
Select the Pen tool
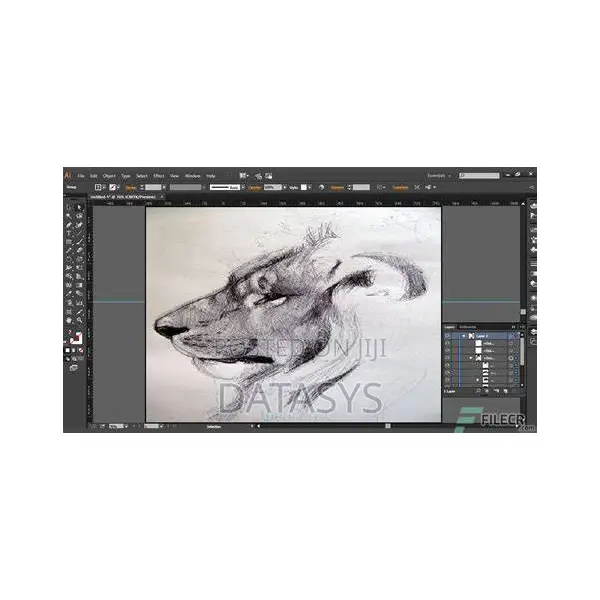pos(69,225)
